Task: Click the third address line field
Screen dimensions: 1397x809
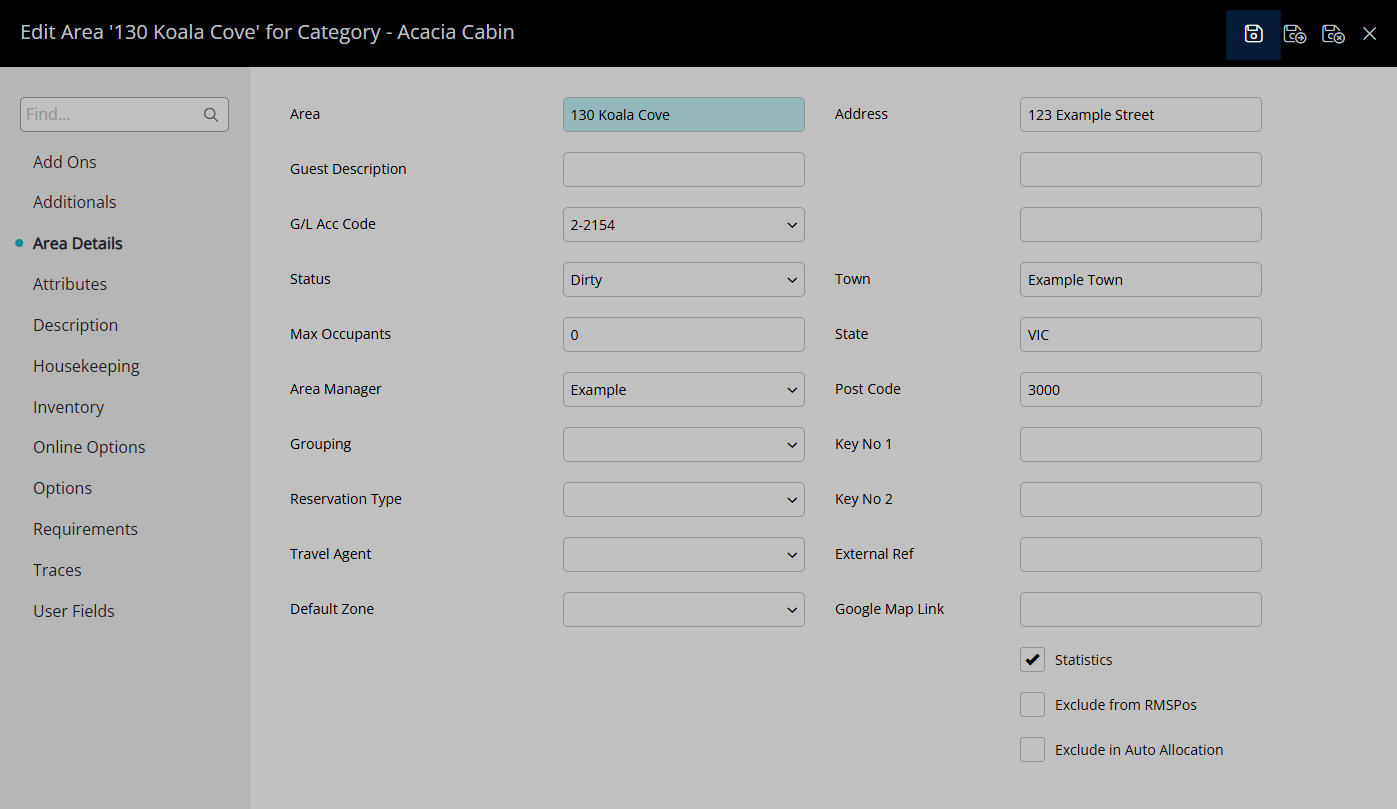Action: [x=1141, y=225]
